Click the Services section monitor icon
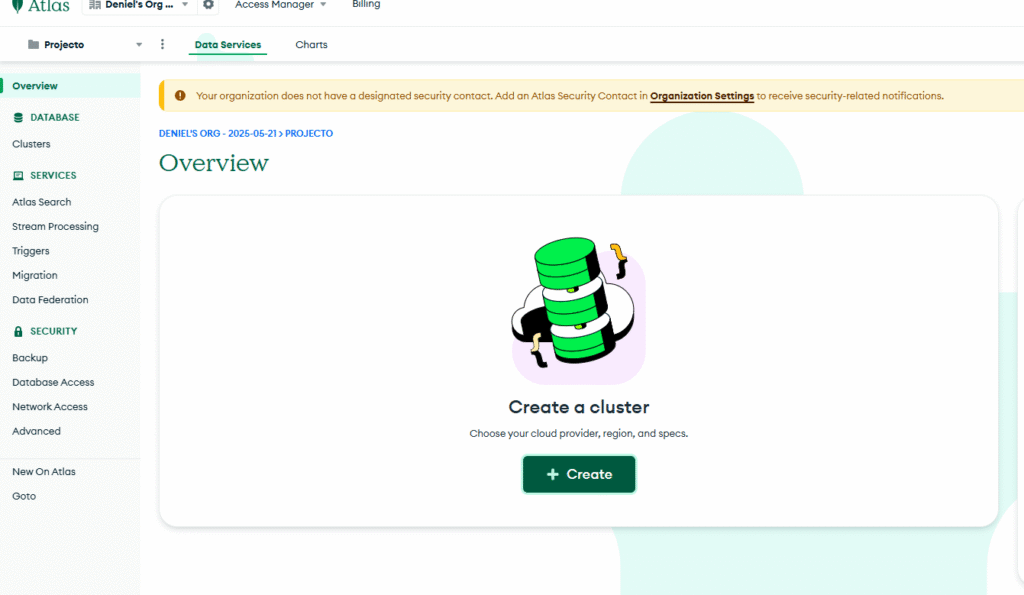This screenshot has width=1024, height=595. pyautogui.click(x=18, y=176)
